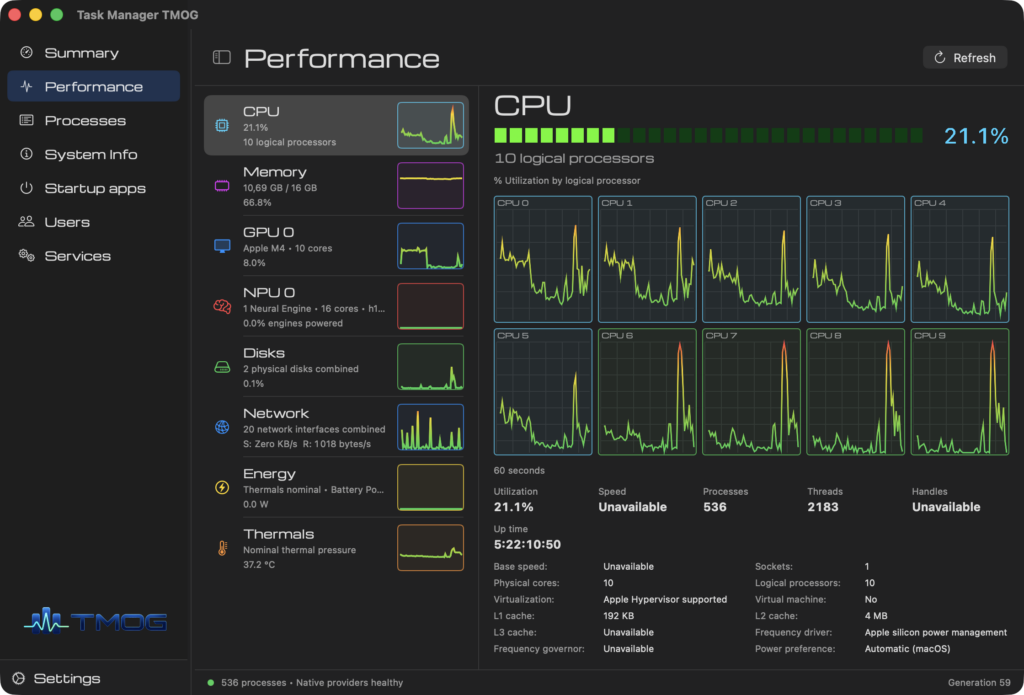This screenshot has width=1024, height=695.
Task: Click the CPU utilization bar meter
Action: coord(709,136)
